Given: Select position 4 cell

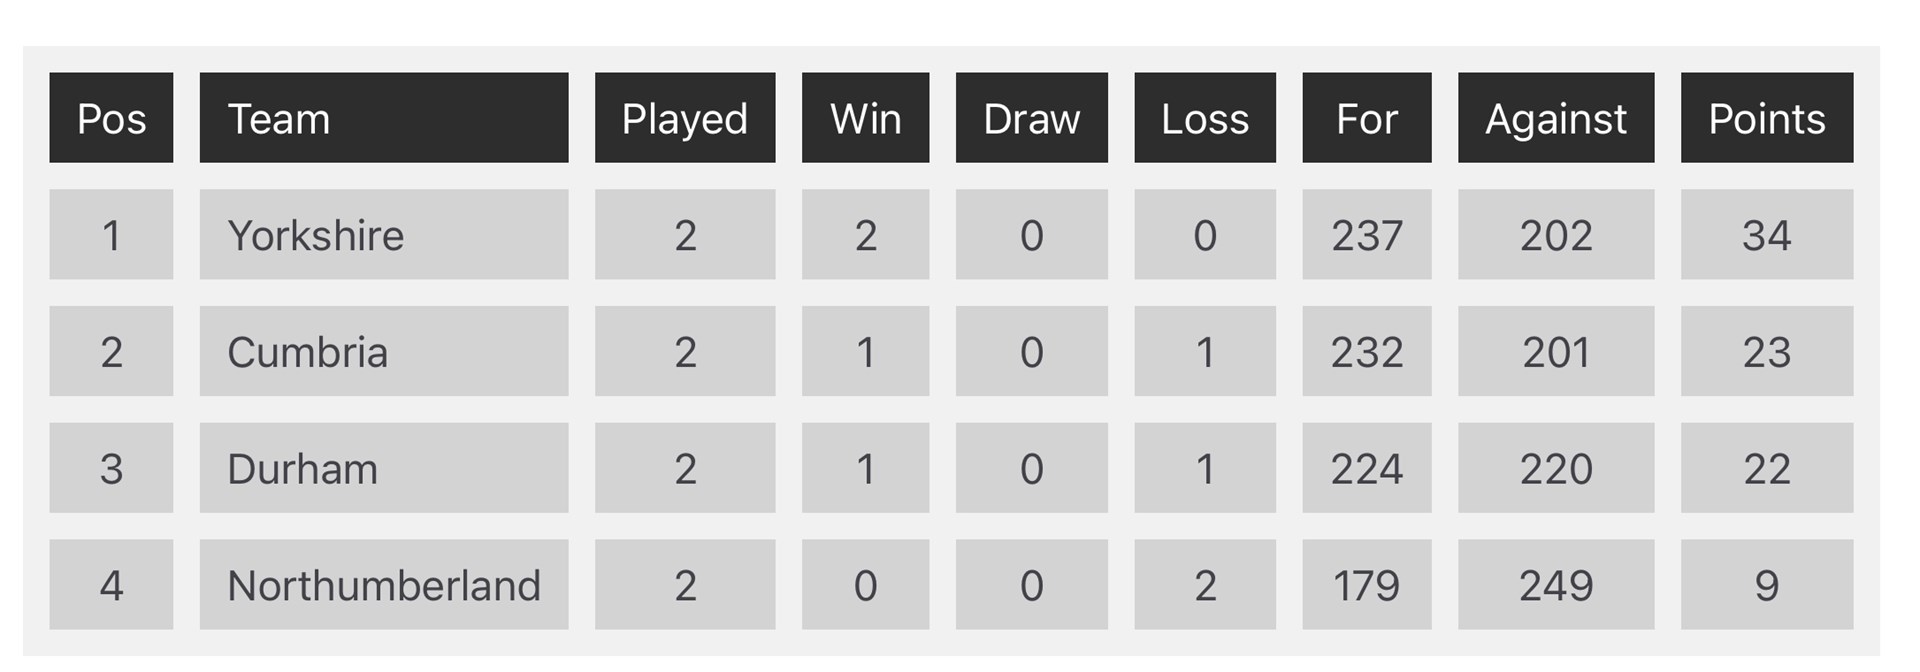Looking at the screenshot, I should coord(111,585).
